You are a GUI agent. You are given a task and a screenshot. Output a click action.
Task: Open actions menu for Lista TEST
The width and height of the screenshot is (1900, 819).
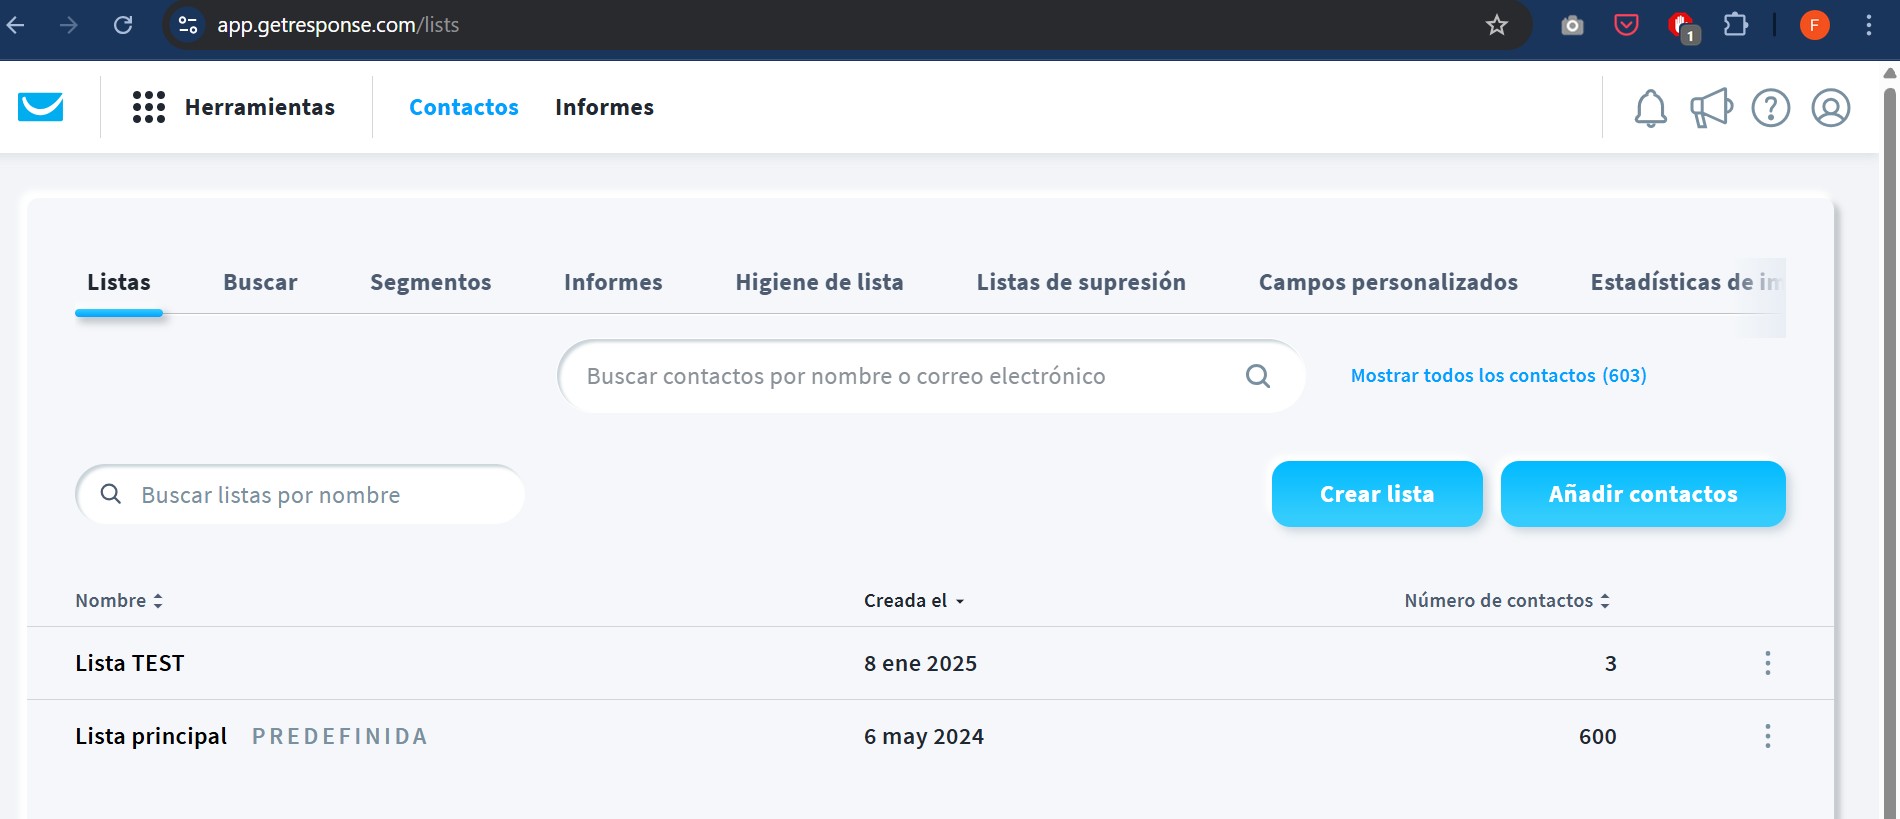[1767, 663]
